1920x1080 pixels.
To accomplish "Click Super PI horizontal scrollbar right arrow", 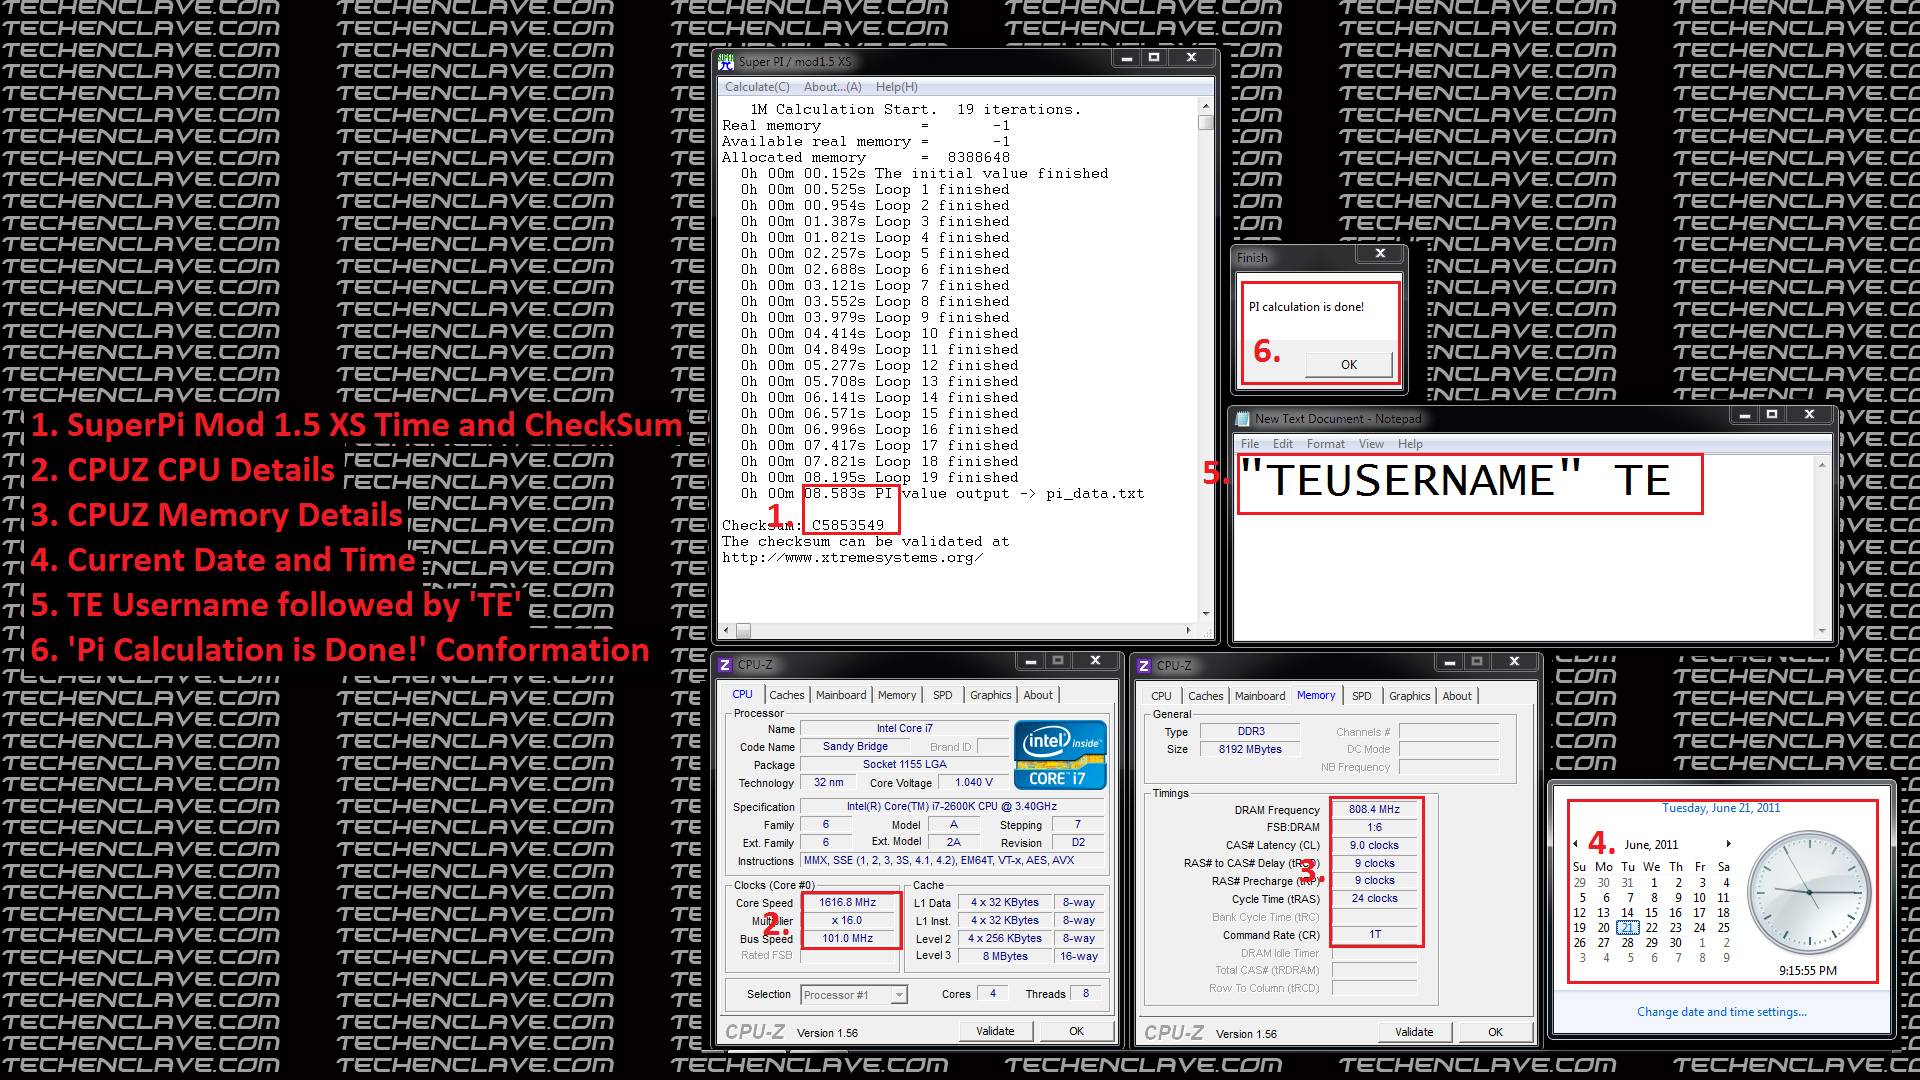I will 1189,630.
